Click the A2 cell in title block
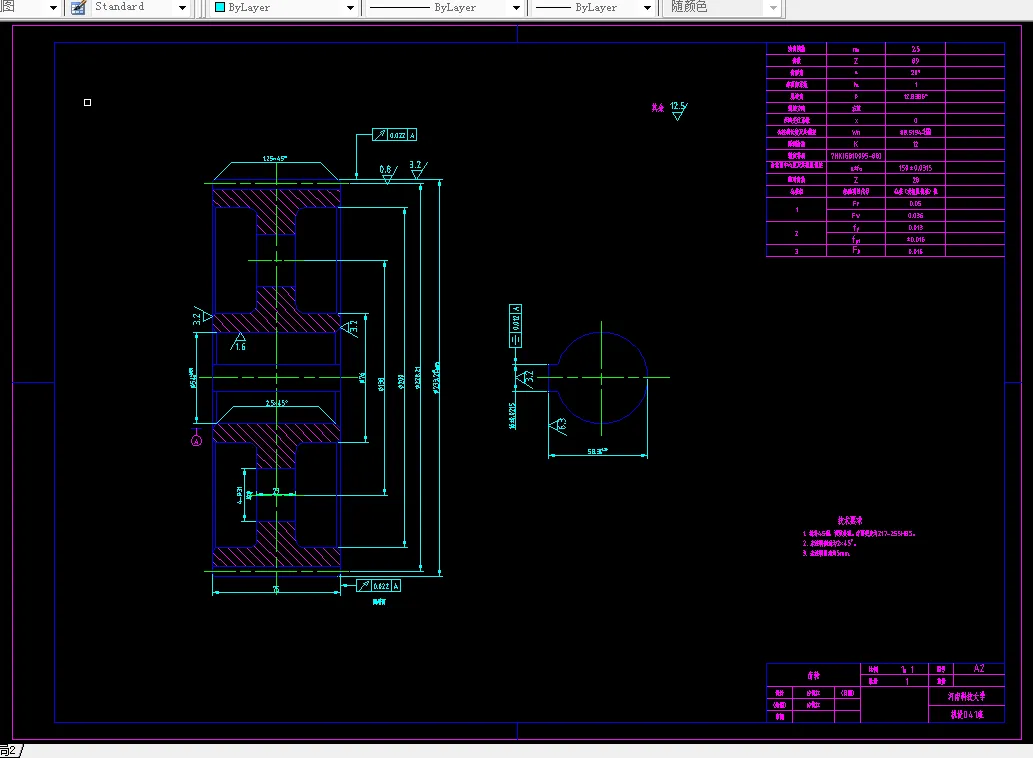The image size is (1033, 758). 978,668
